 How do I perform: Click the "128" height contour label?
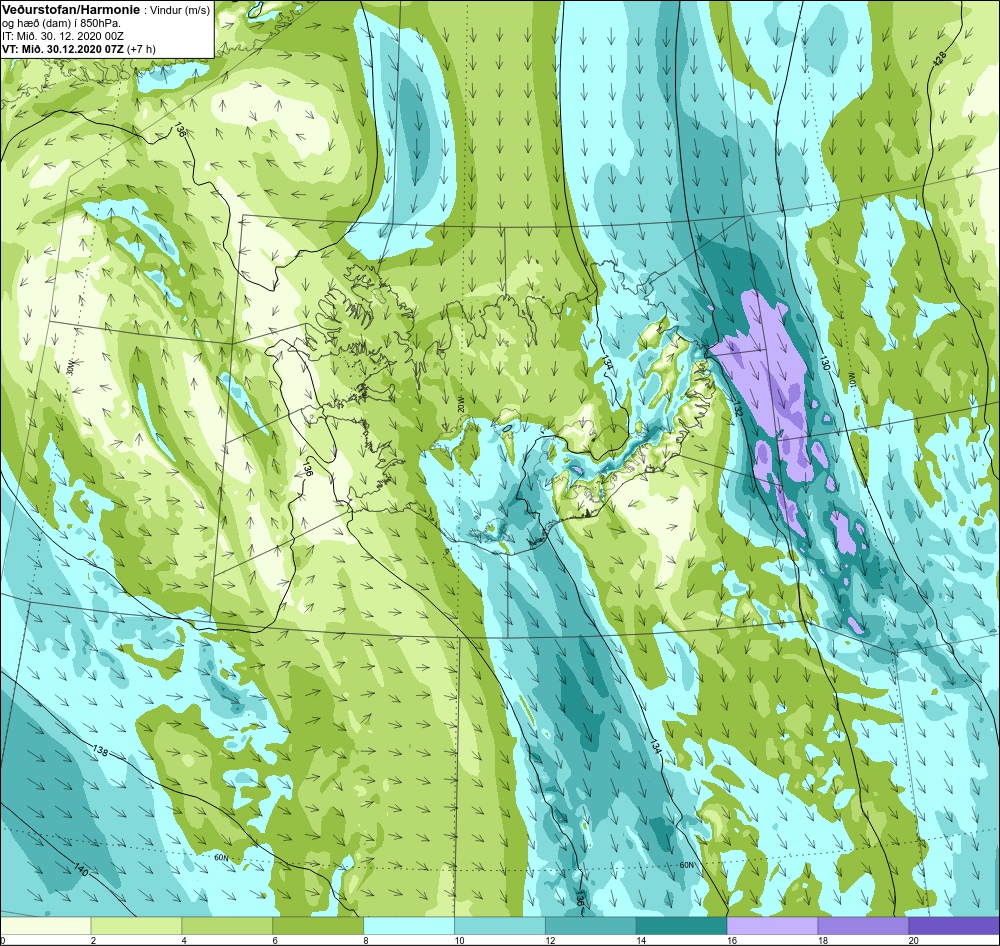[x=939, y=59]
